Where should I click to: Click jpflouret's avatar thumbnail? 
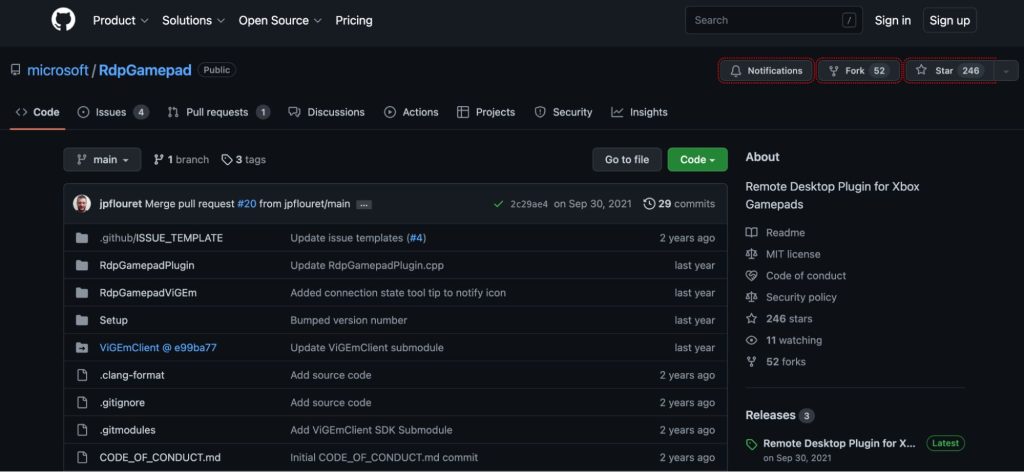tap(82, 204)
